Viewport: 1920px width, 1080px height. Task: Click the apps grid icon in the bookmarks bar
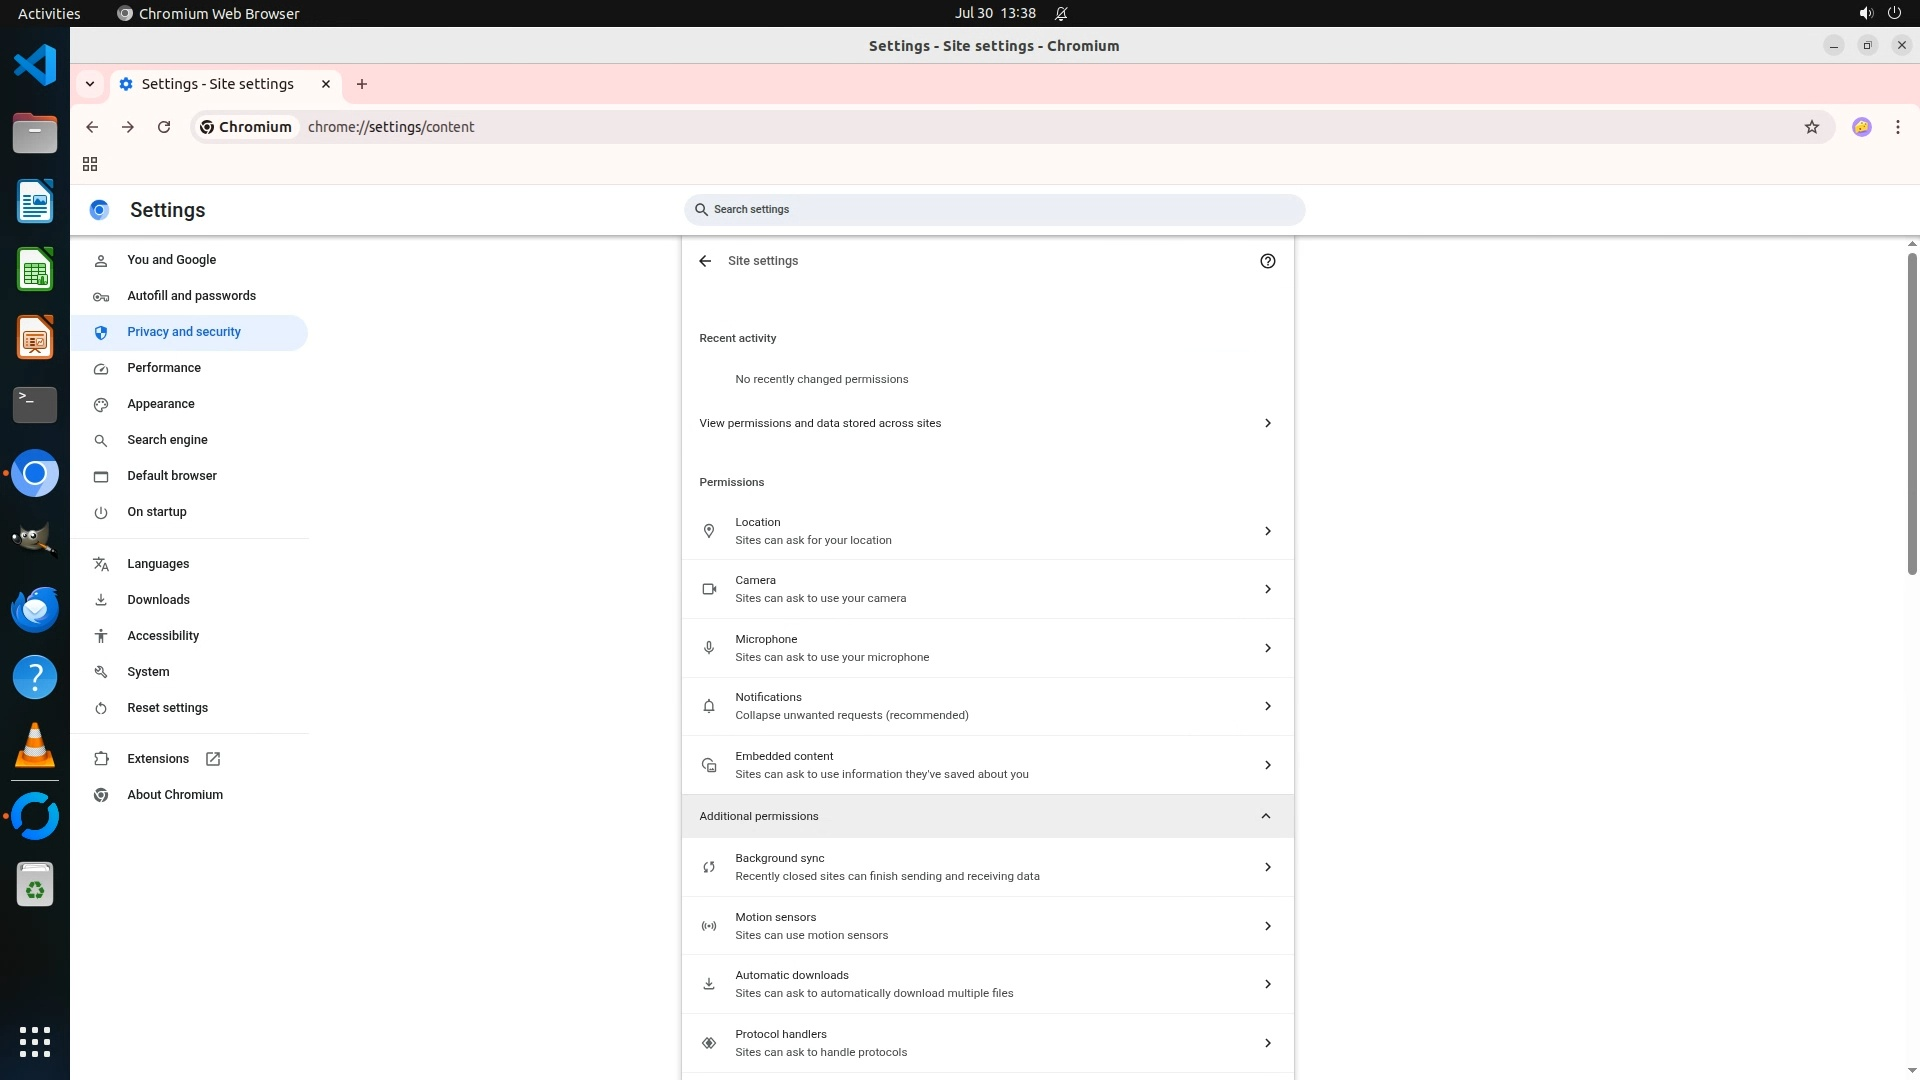pyautogui.click(x=90, y=164)
